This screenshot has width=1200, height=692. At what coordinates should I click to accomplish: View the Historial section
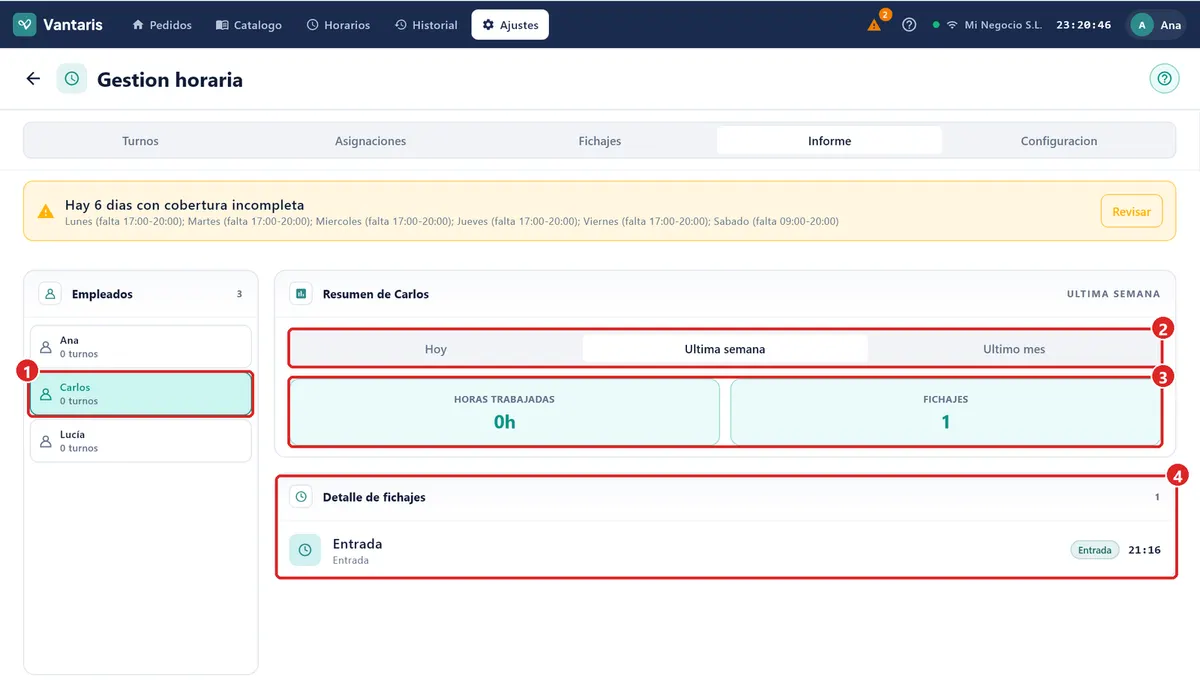[426, 25]
